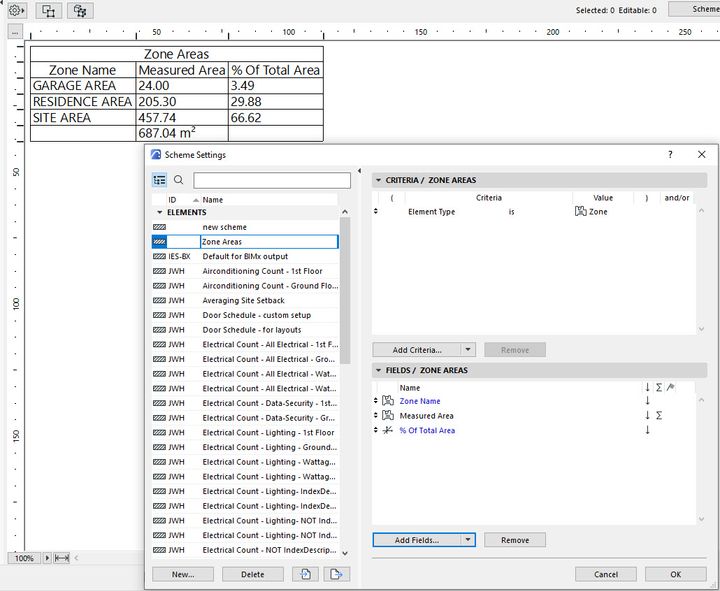The width and height of the screenshot is (720, 591).
Task: Click the New... button
Action: click(x=183, y=574)
